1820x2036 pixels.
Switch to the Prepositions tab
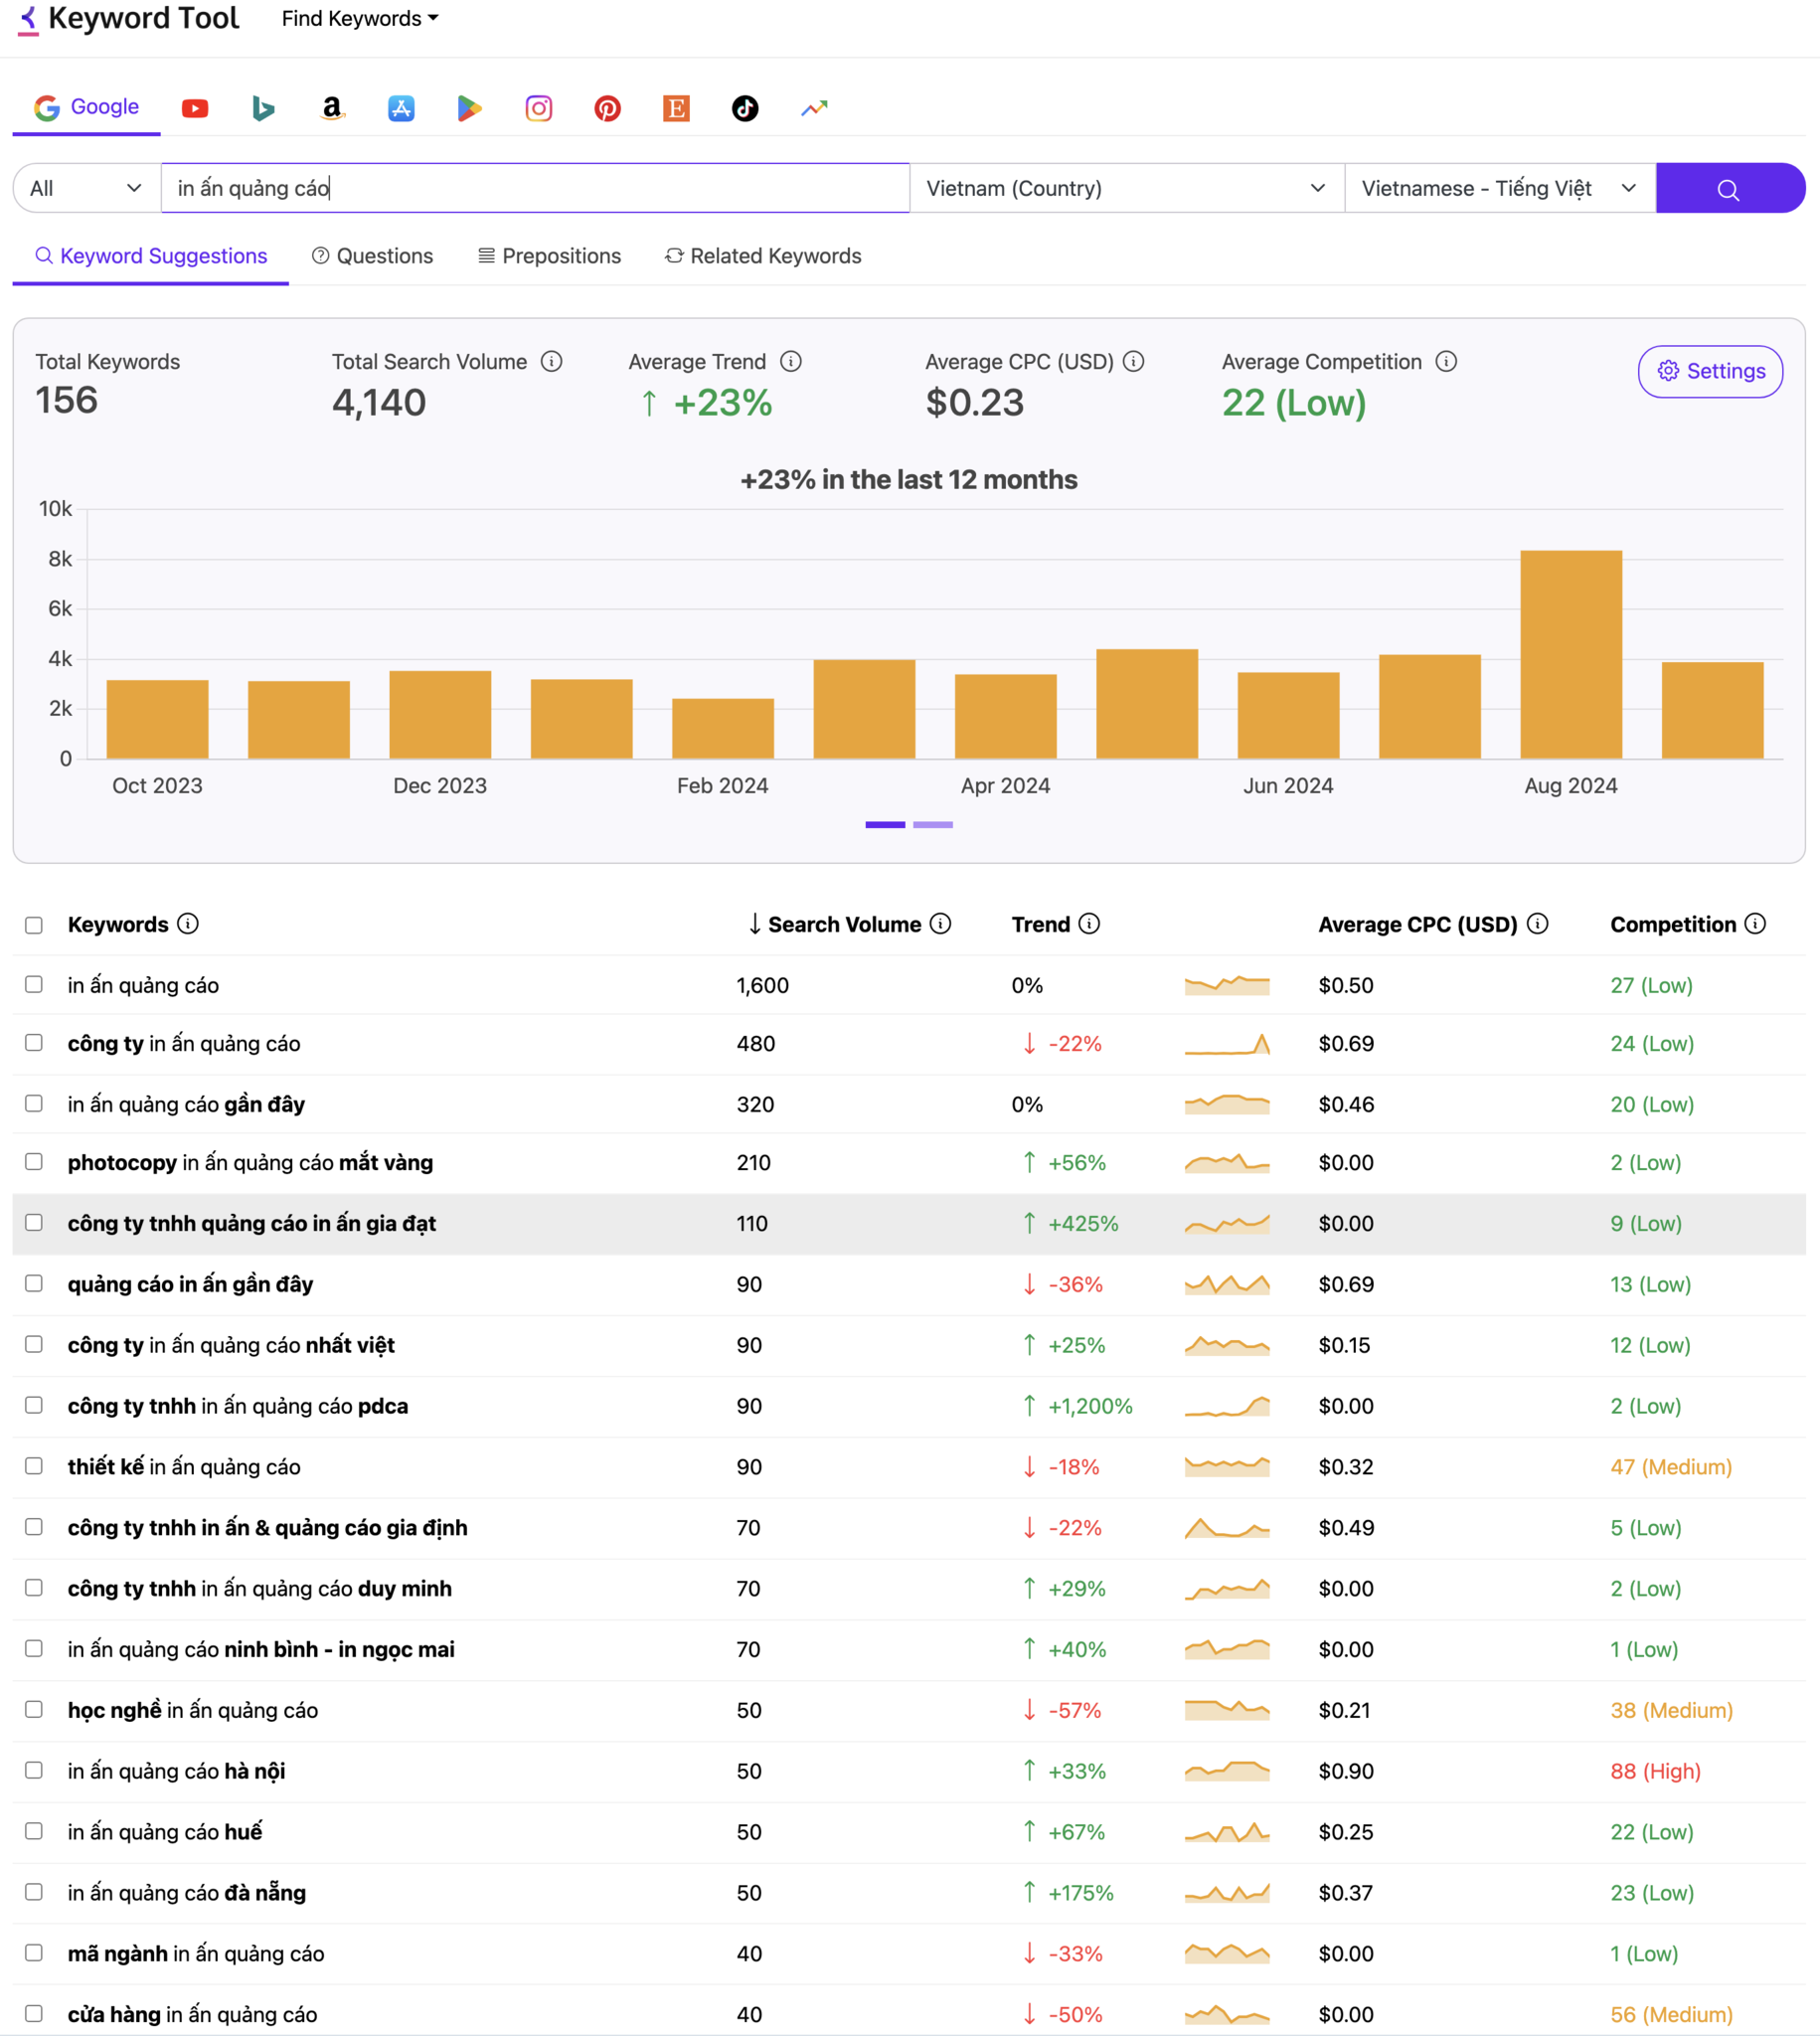549,256
